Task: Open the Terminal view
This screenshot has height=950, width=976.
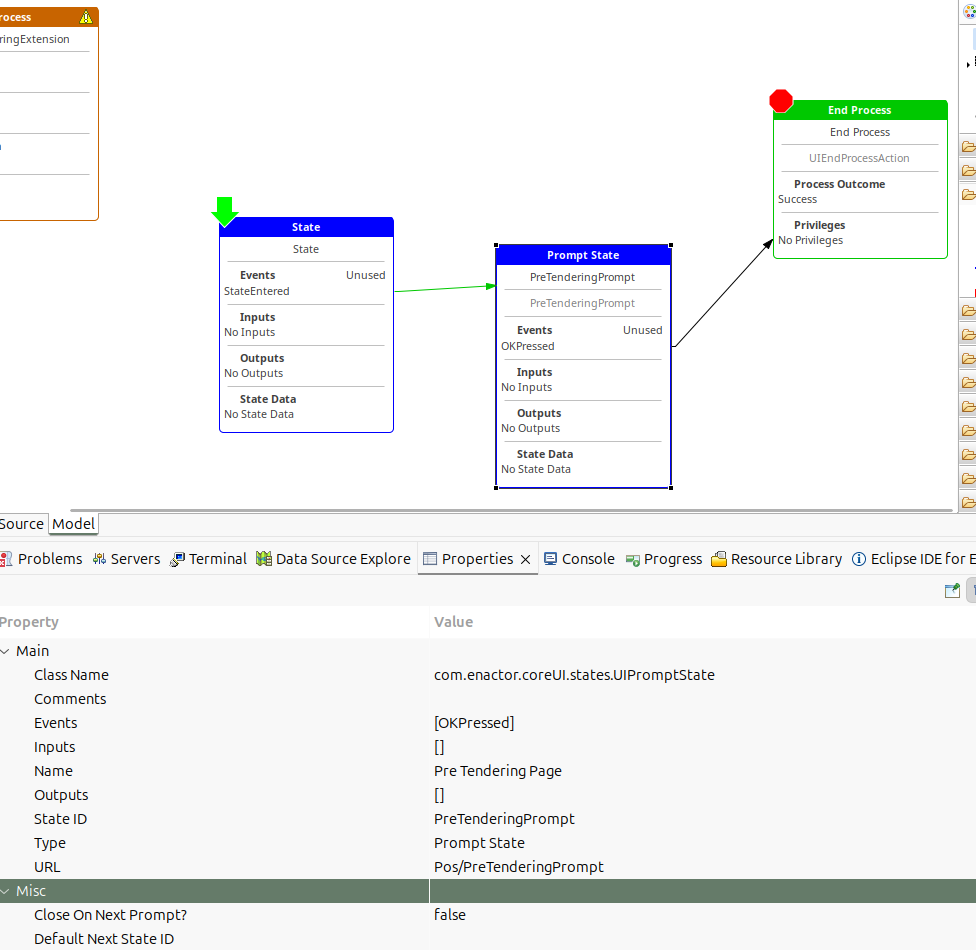Action: [x=208, y=559]
